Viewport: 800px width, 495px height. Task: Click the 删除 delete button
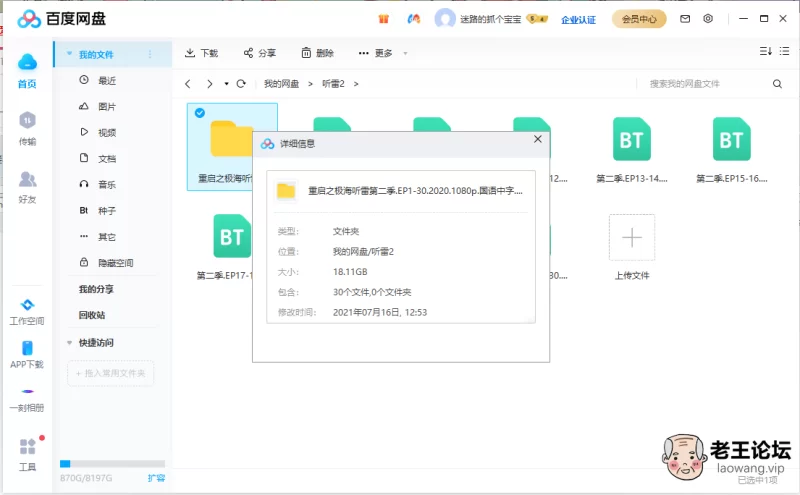coord(317,53)
